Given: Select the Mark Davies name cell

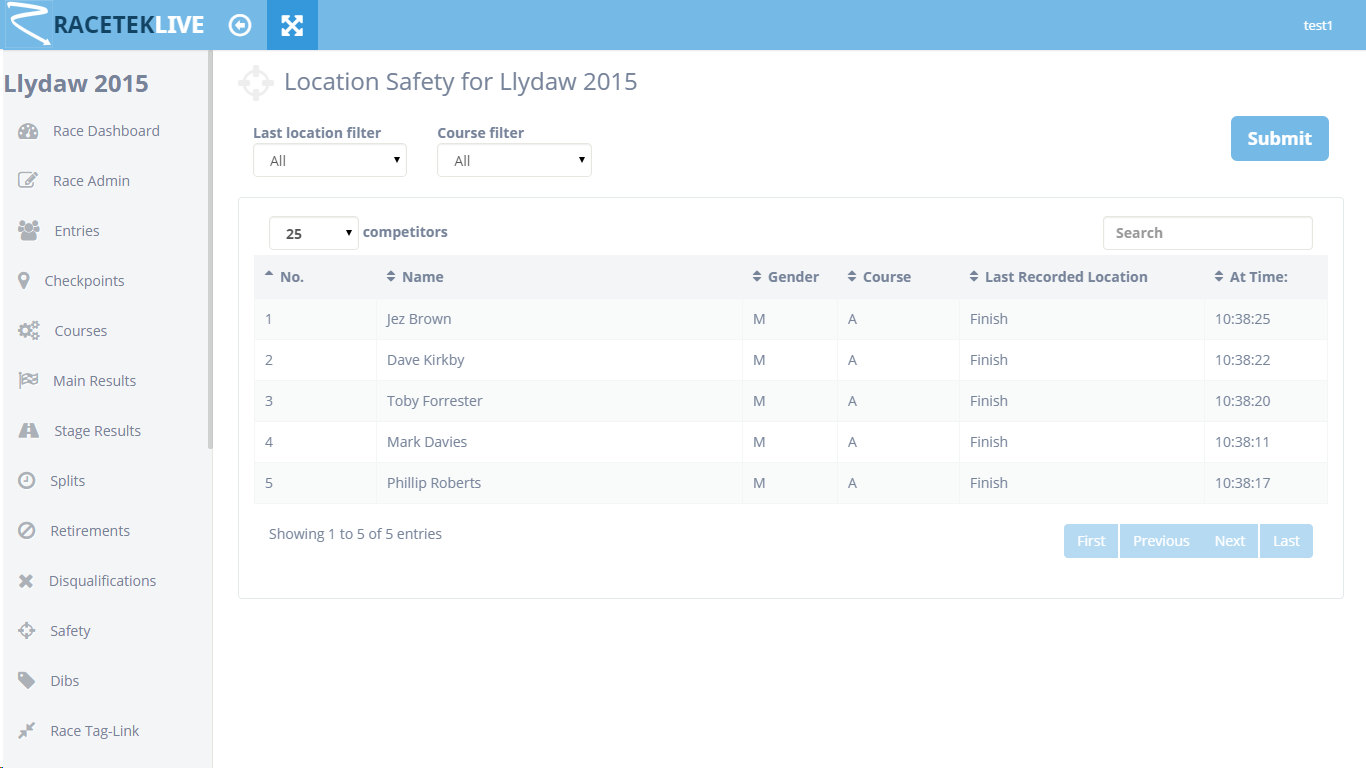Looking at the screenshot, I should 559,442.
